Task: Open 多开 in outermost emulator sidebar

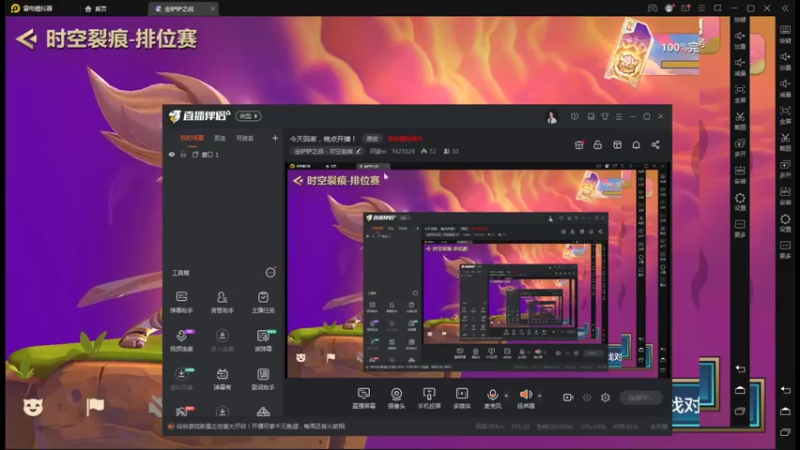Action: click(x=785, y=168)
